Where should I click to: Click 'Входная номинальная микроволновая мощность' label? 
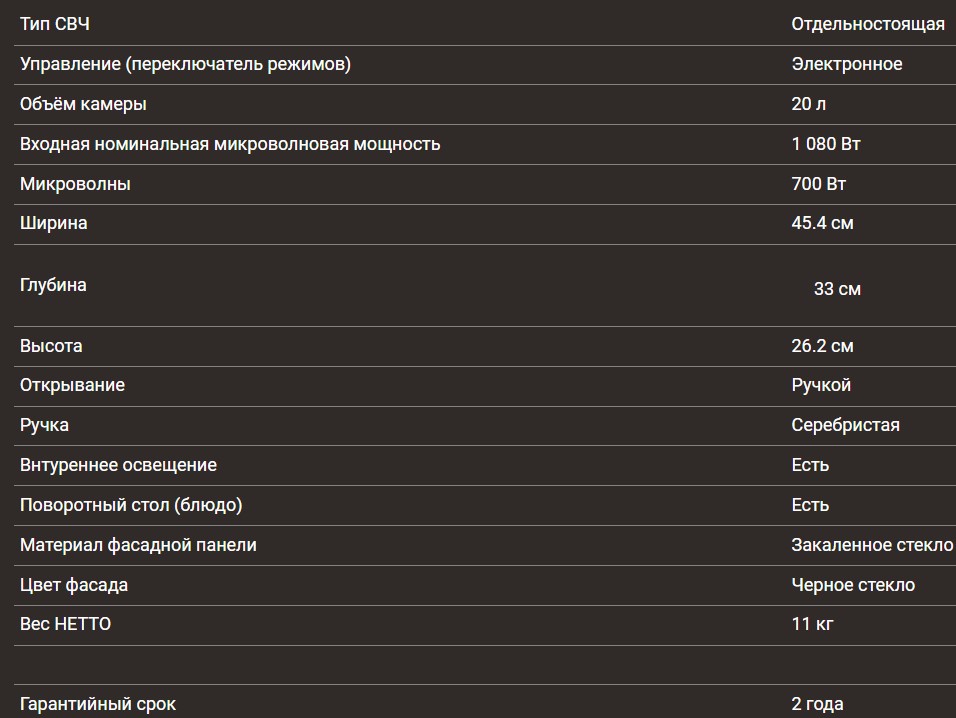coord(230,144)
